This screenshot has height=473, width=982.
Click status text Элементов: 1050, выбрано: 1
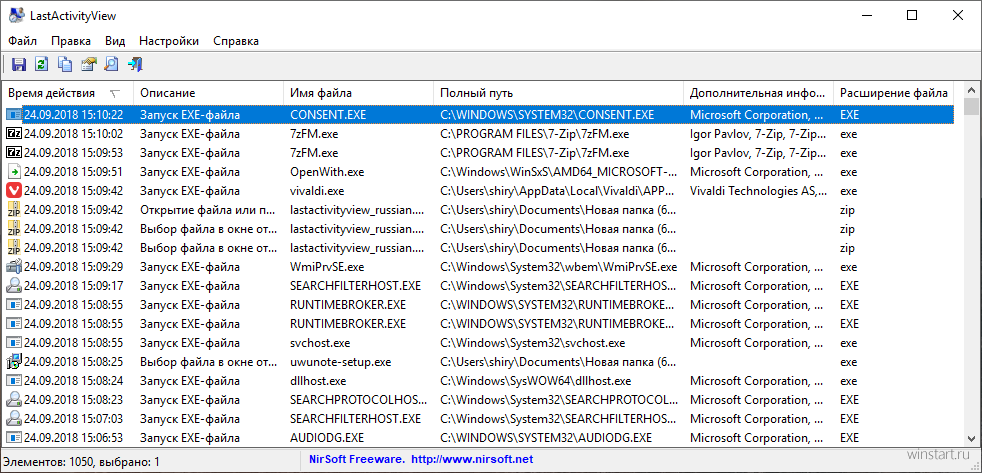tap(81, 462)
